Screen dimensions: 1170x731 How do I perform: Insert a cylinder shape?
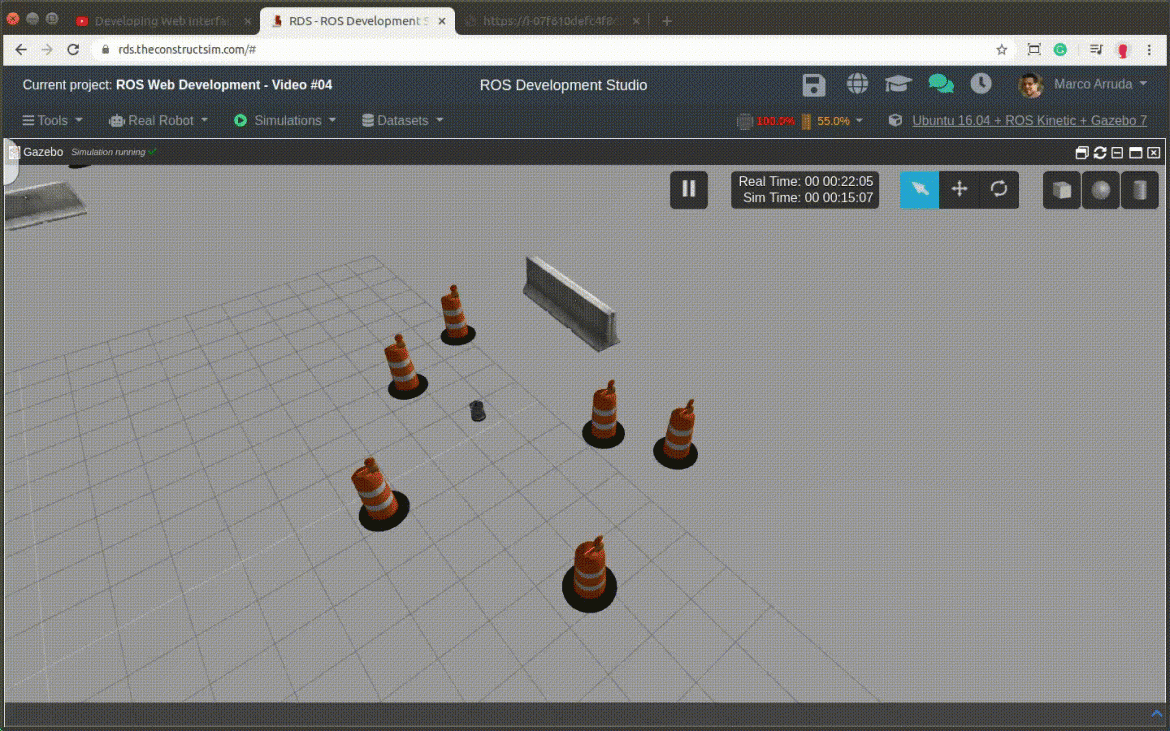[x=1139, y=189]
